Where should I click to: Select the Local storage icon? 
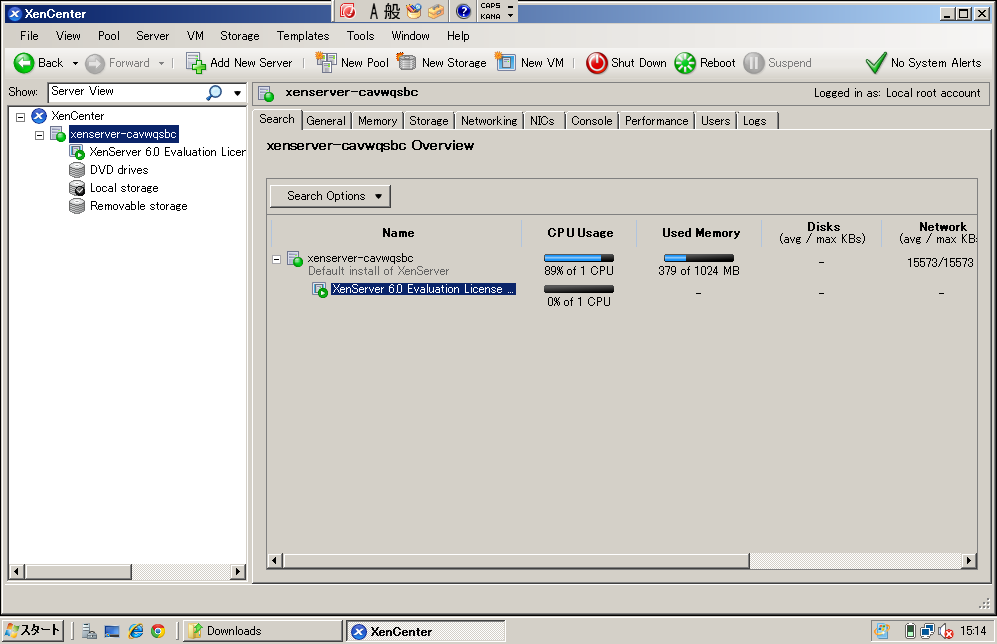(77, 188)
